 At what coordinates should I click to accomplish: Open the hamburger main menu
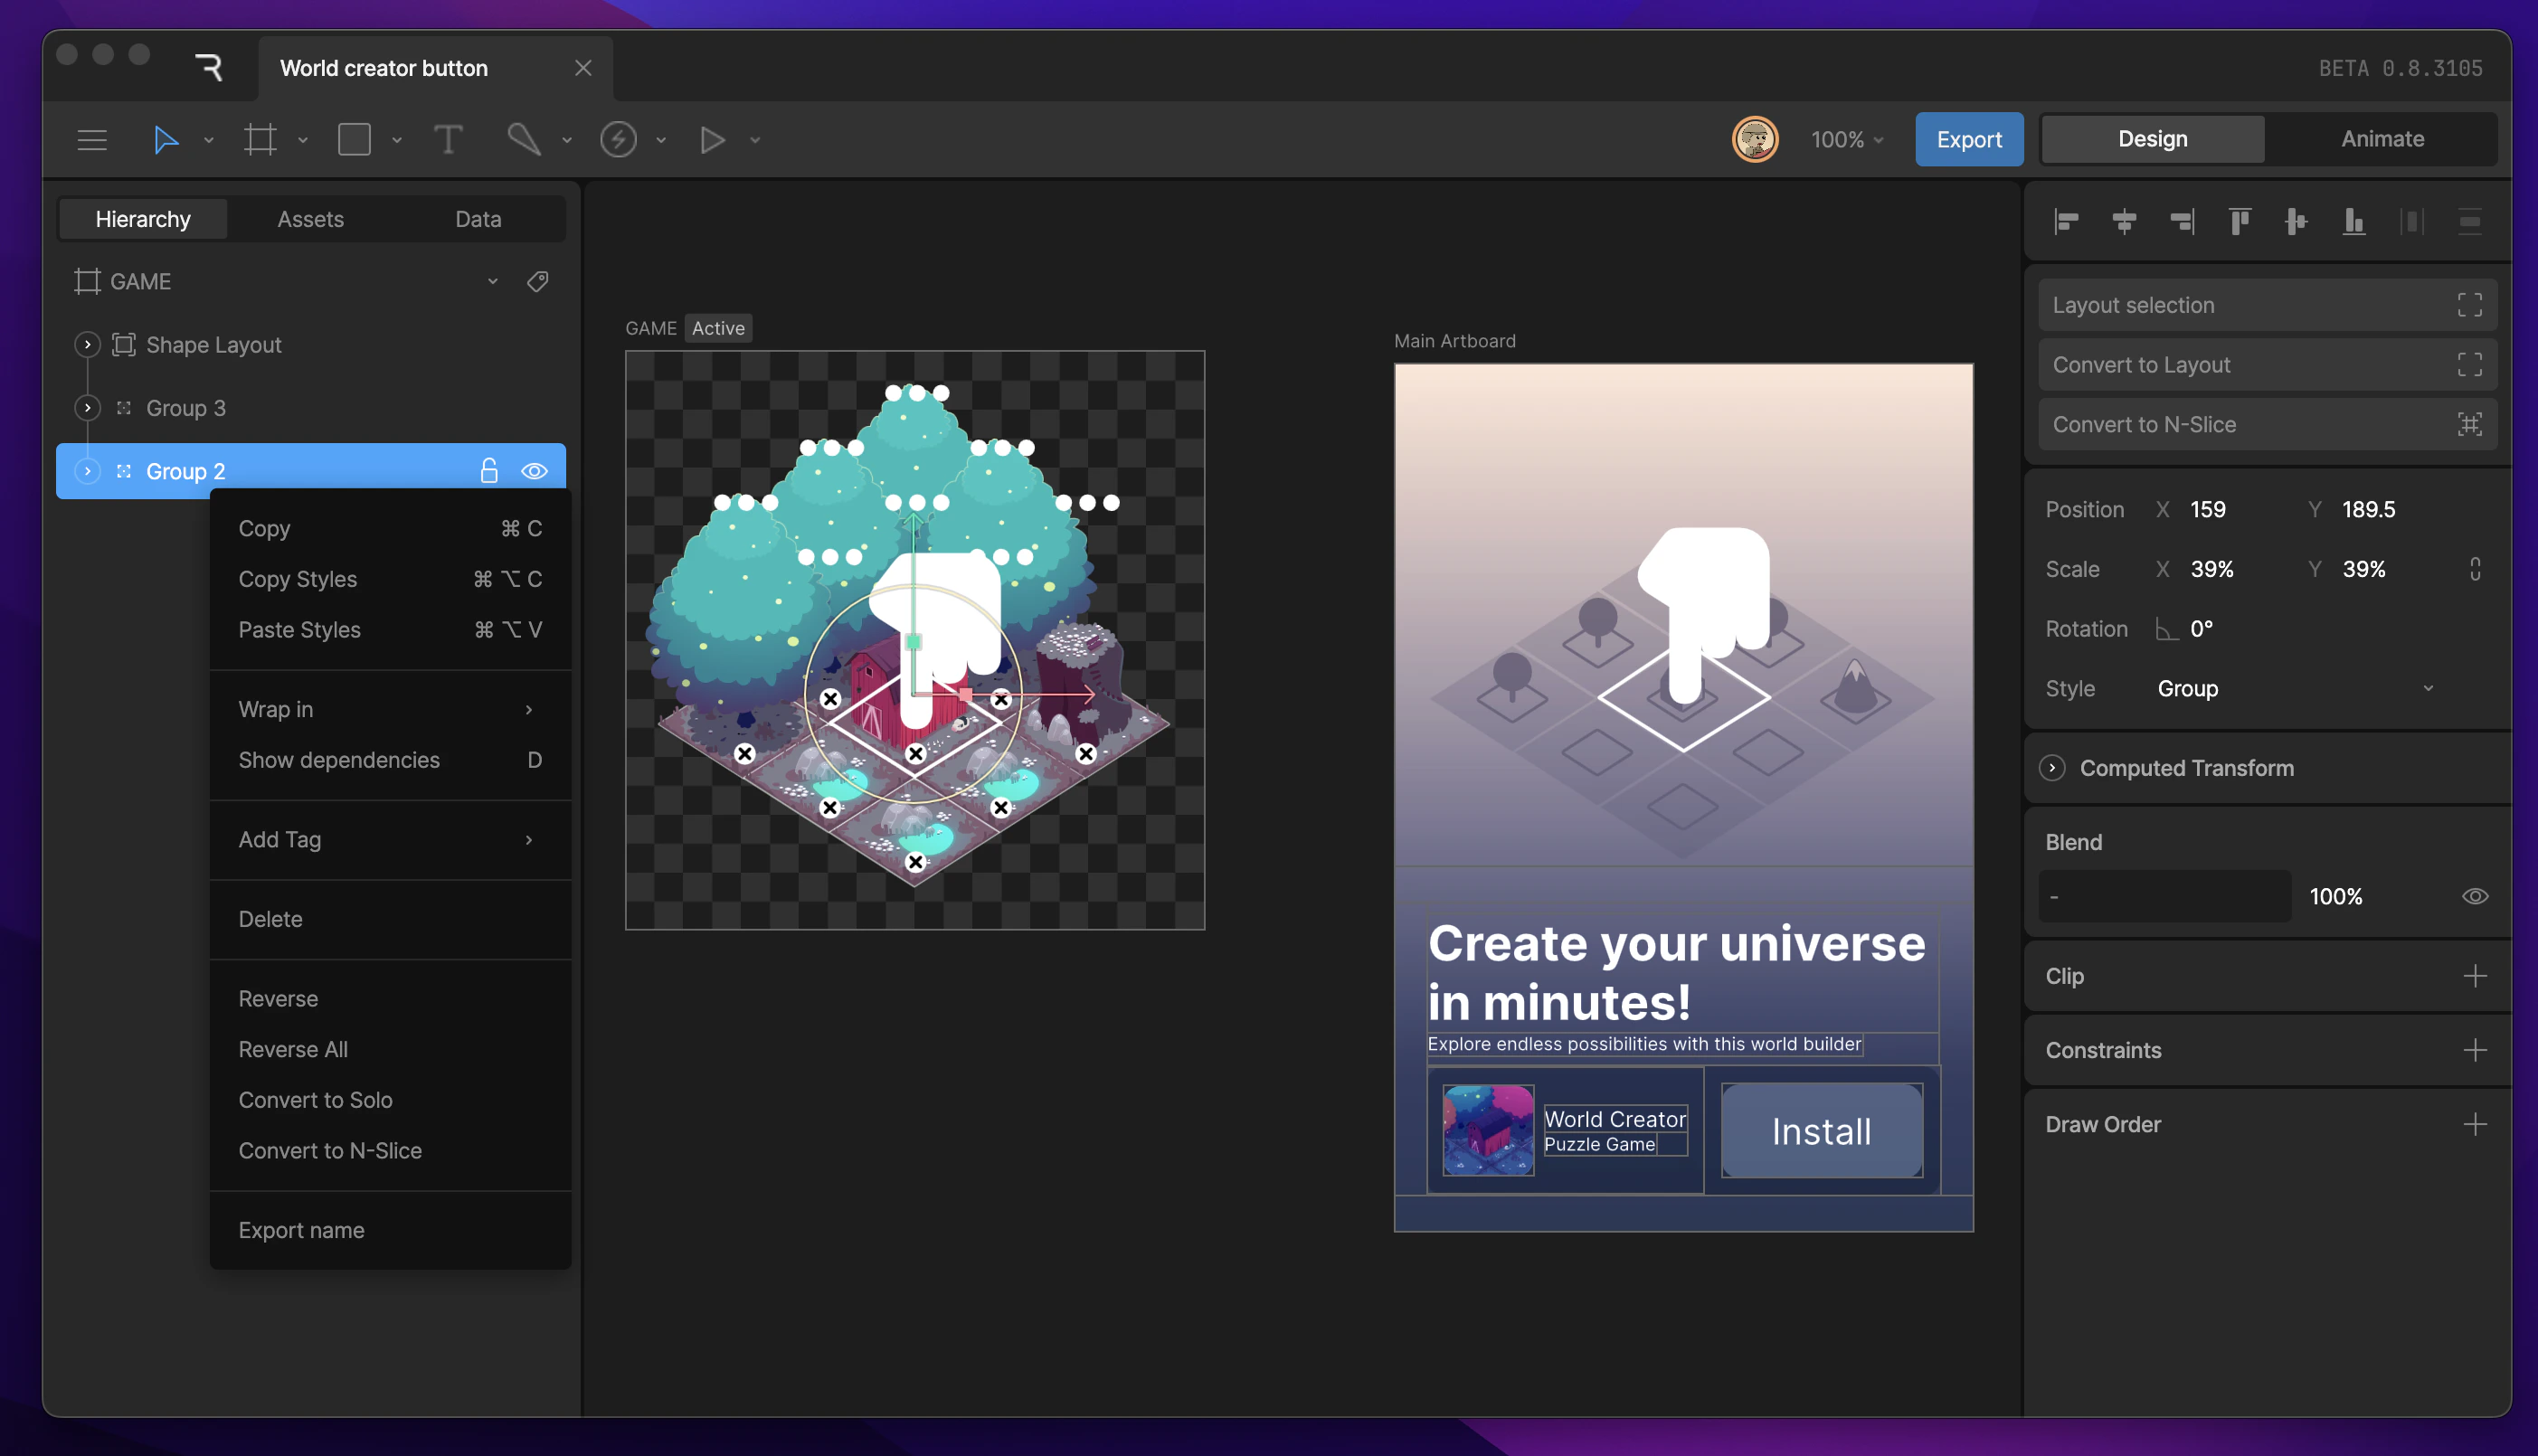(92, 139)
